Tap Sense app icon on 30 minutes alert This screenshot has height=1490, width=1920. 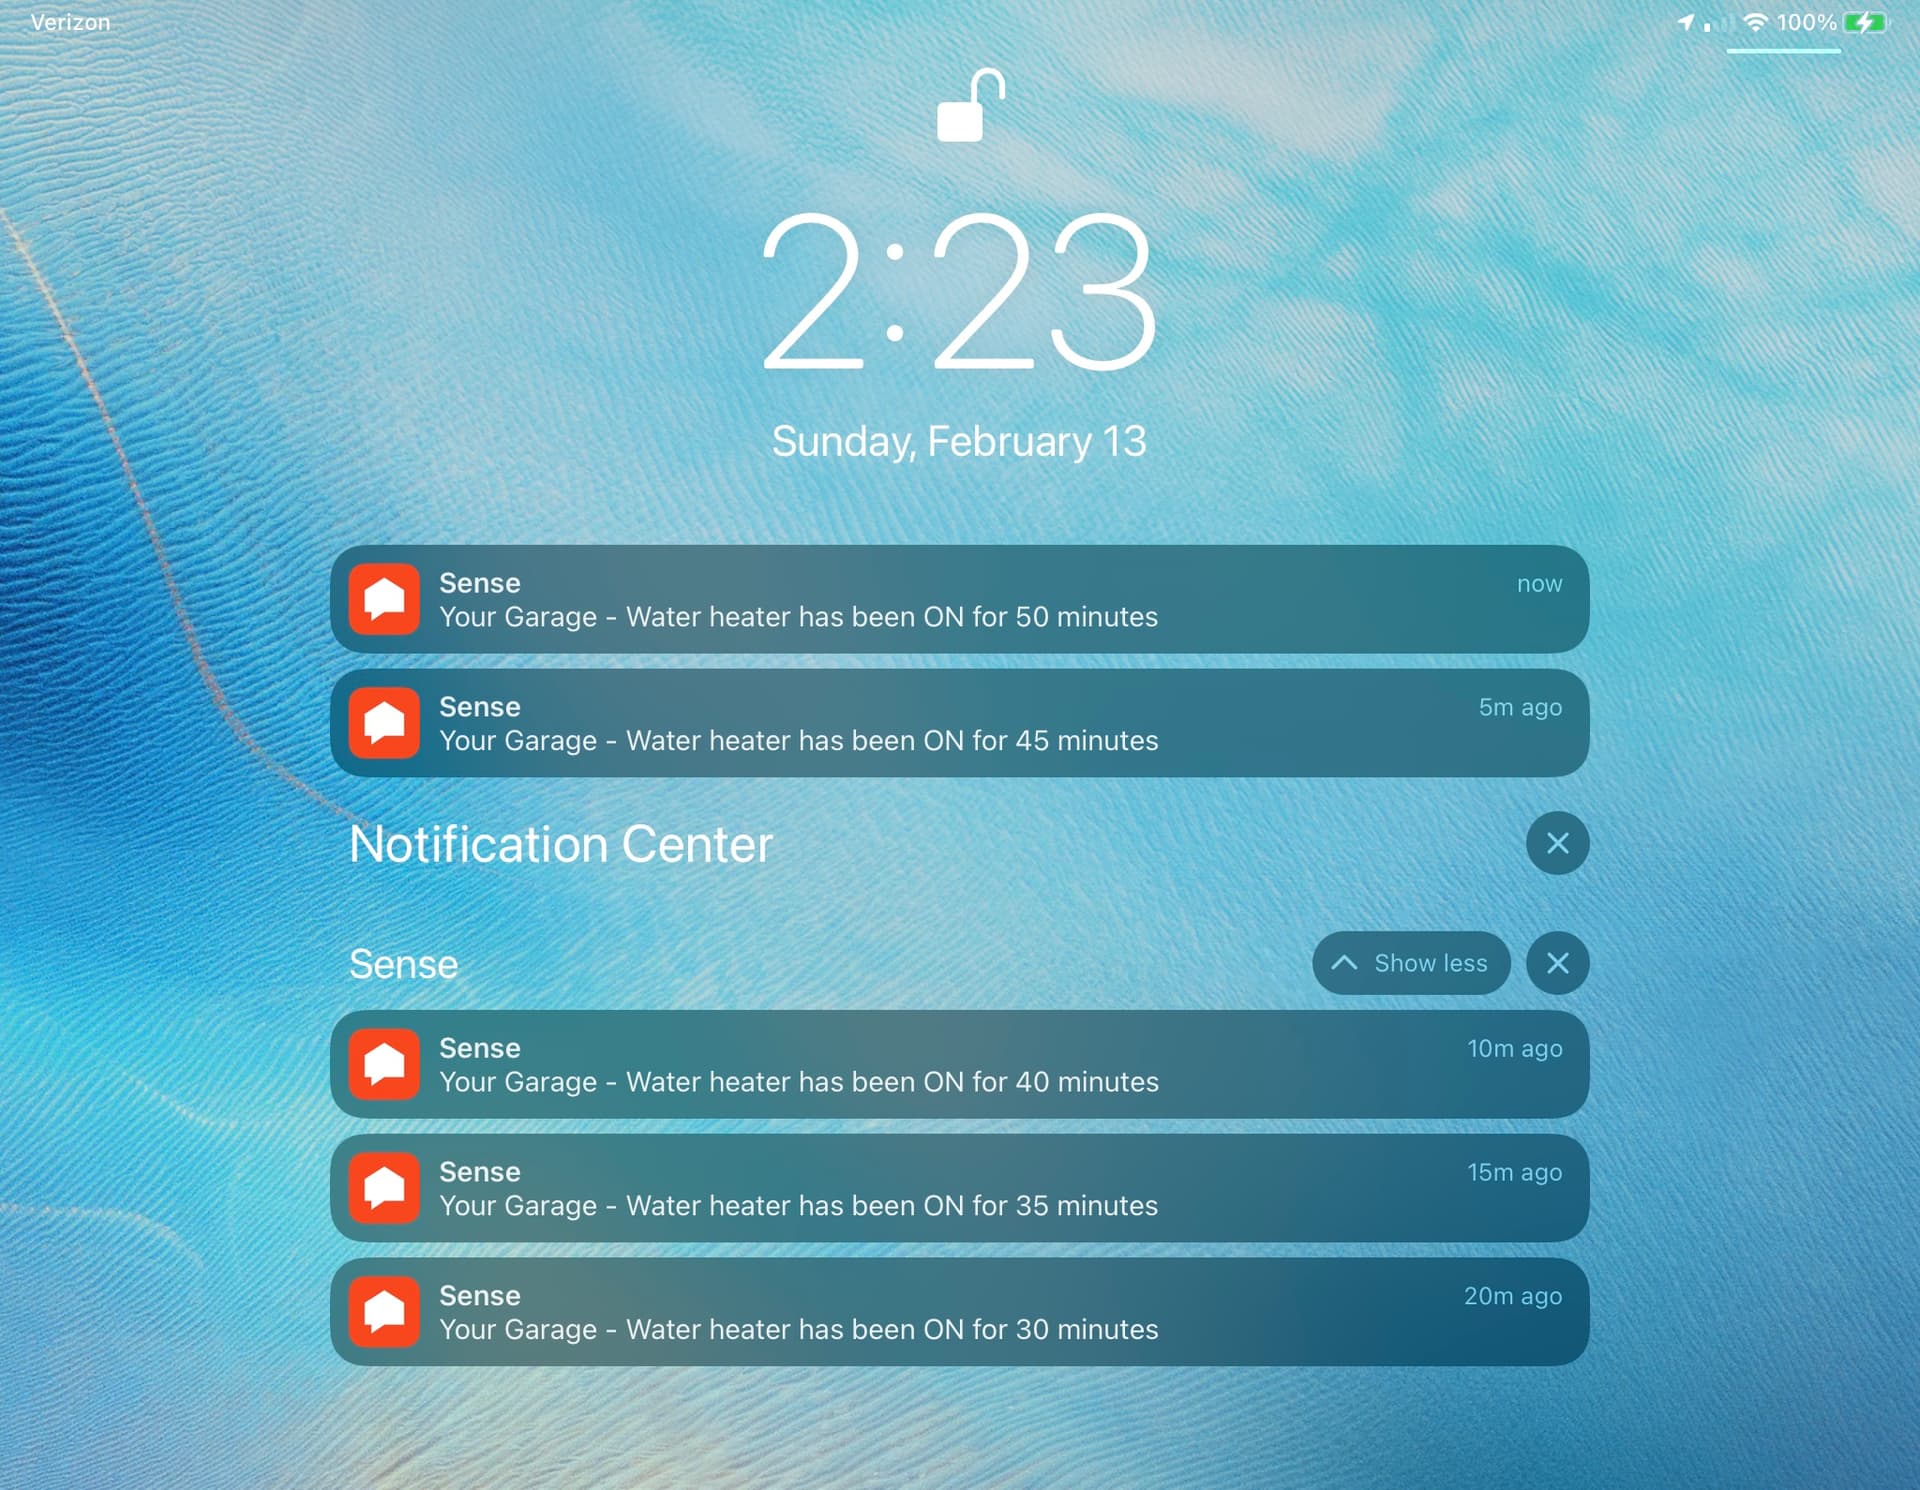click(384, 1312)
